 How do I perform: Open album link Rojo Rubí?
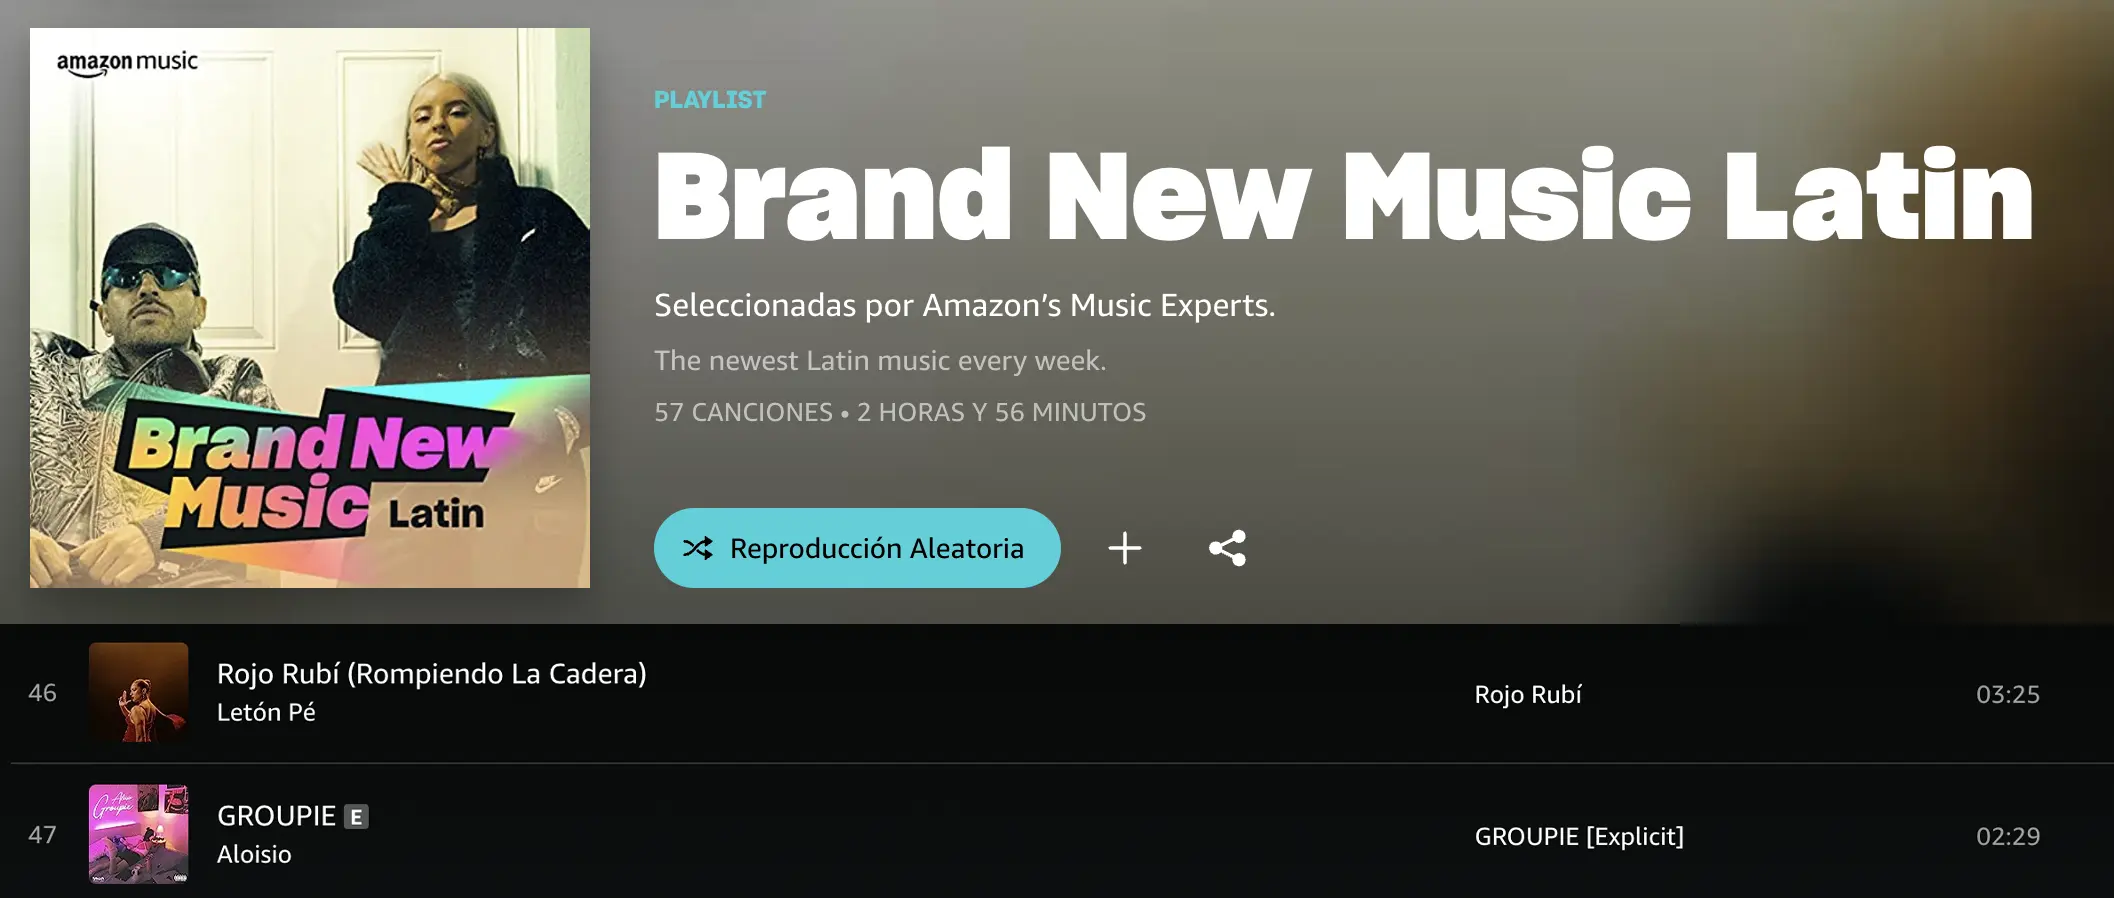[x=1528, y=694]
